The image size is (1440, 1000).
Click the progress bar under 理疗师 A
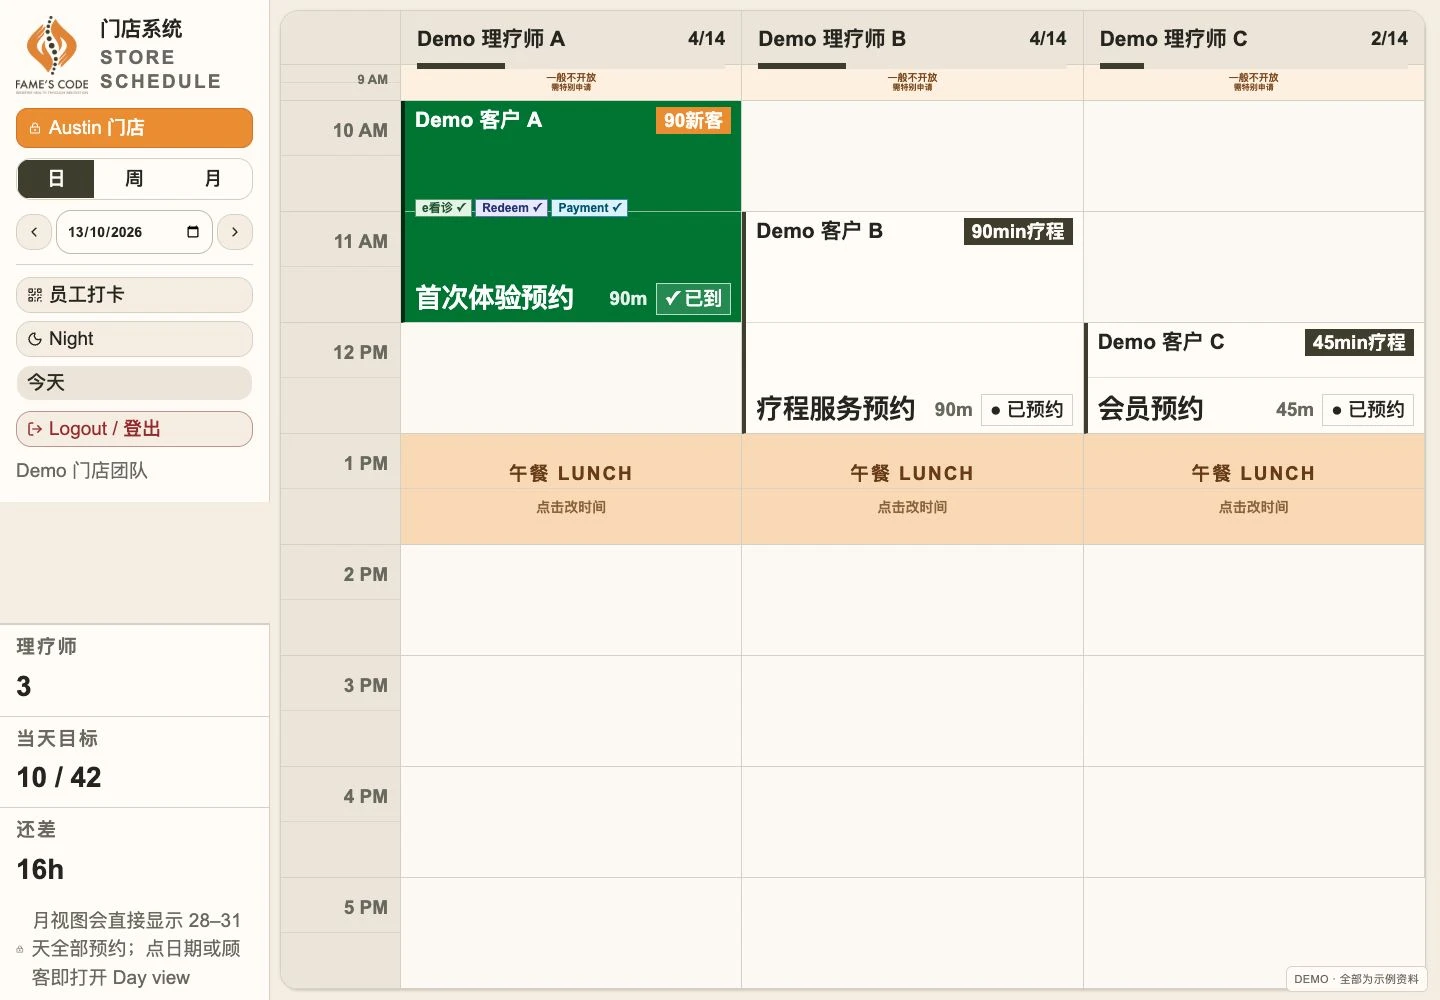tap(571, 66)
